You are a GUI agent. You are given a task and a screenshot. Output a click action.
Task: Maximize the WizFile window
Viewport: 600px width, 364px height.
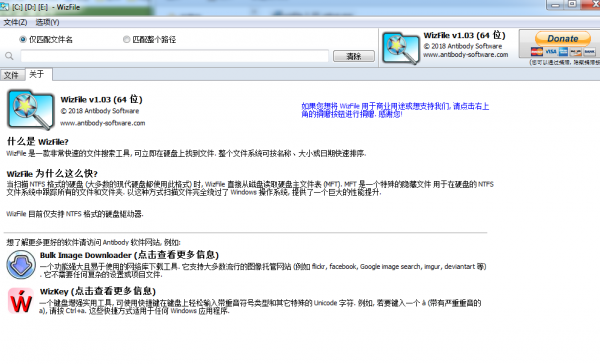point(572,5)
